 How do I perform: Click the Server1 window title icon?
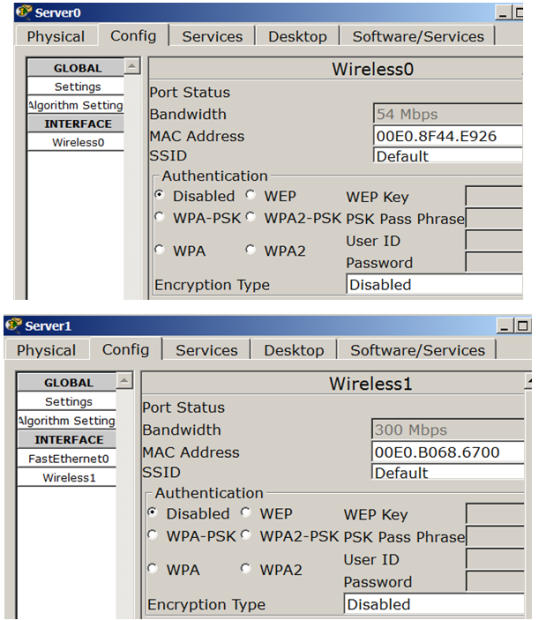tap(13, 325)
